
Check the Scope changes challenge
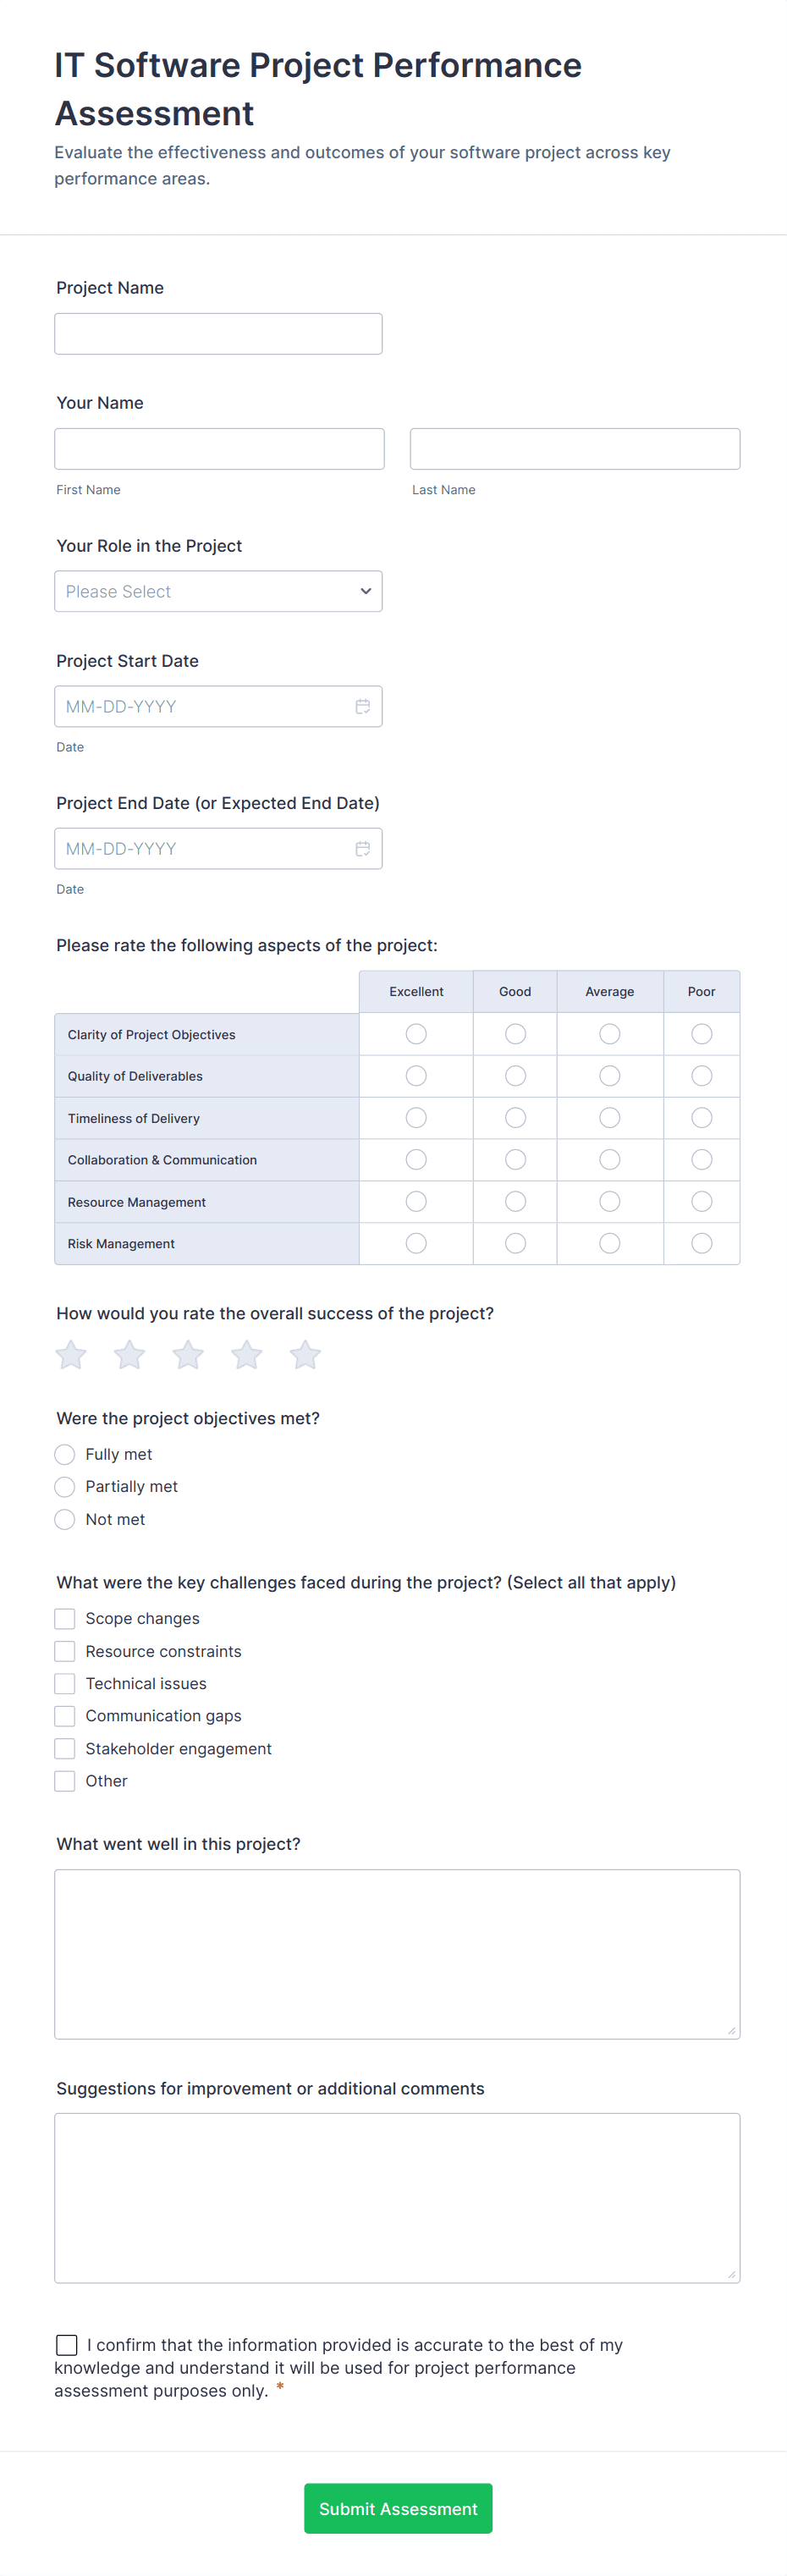[x=65, y=1618]
